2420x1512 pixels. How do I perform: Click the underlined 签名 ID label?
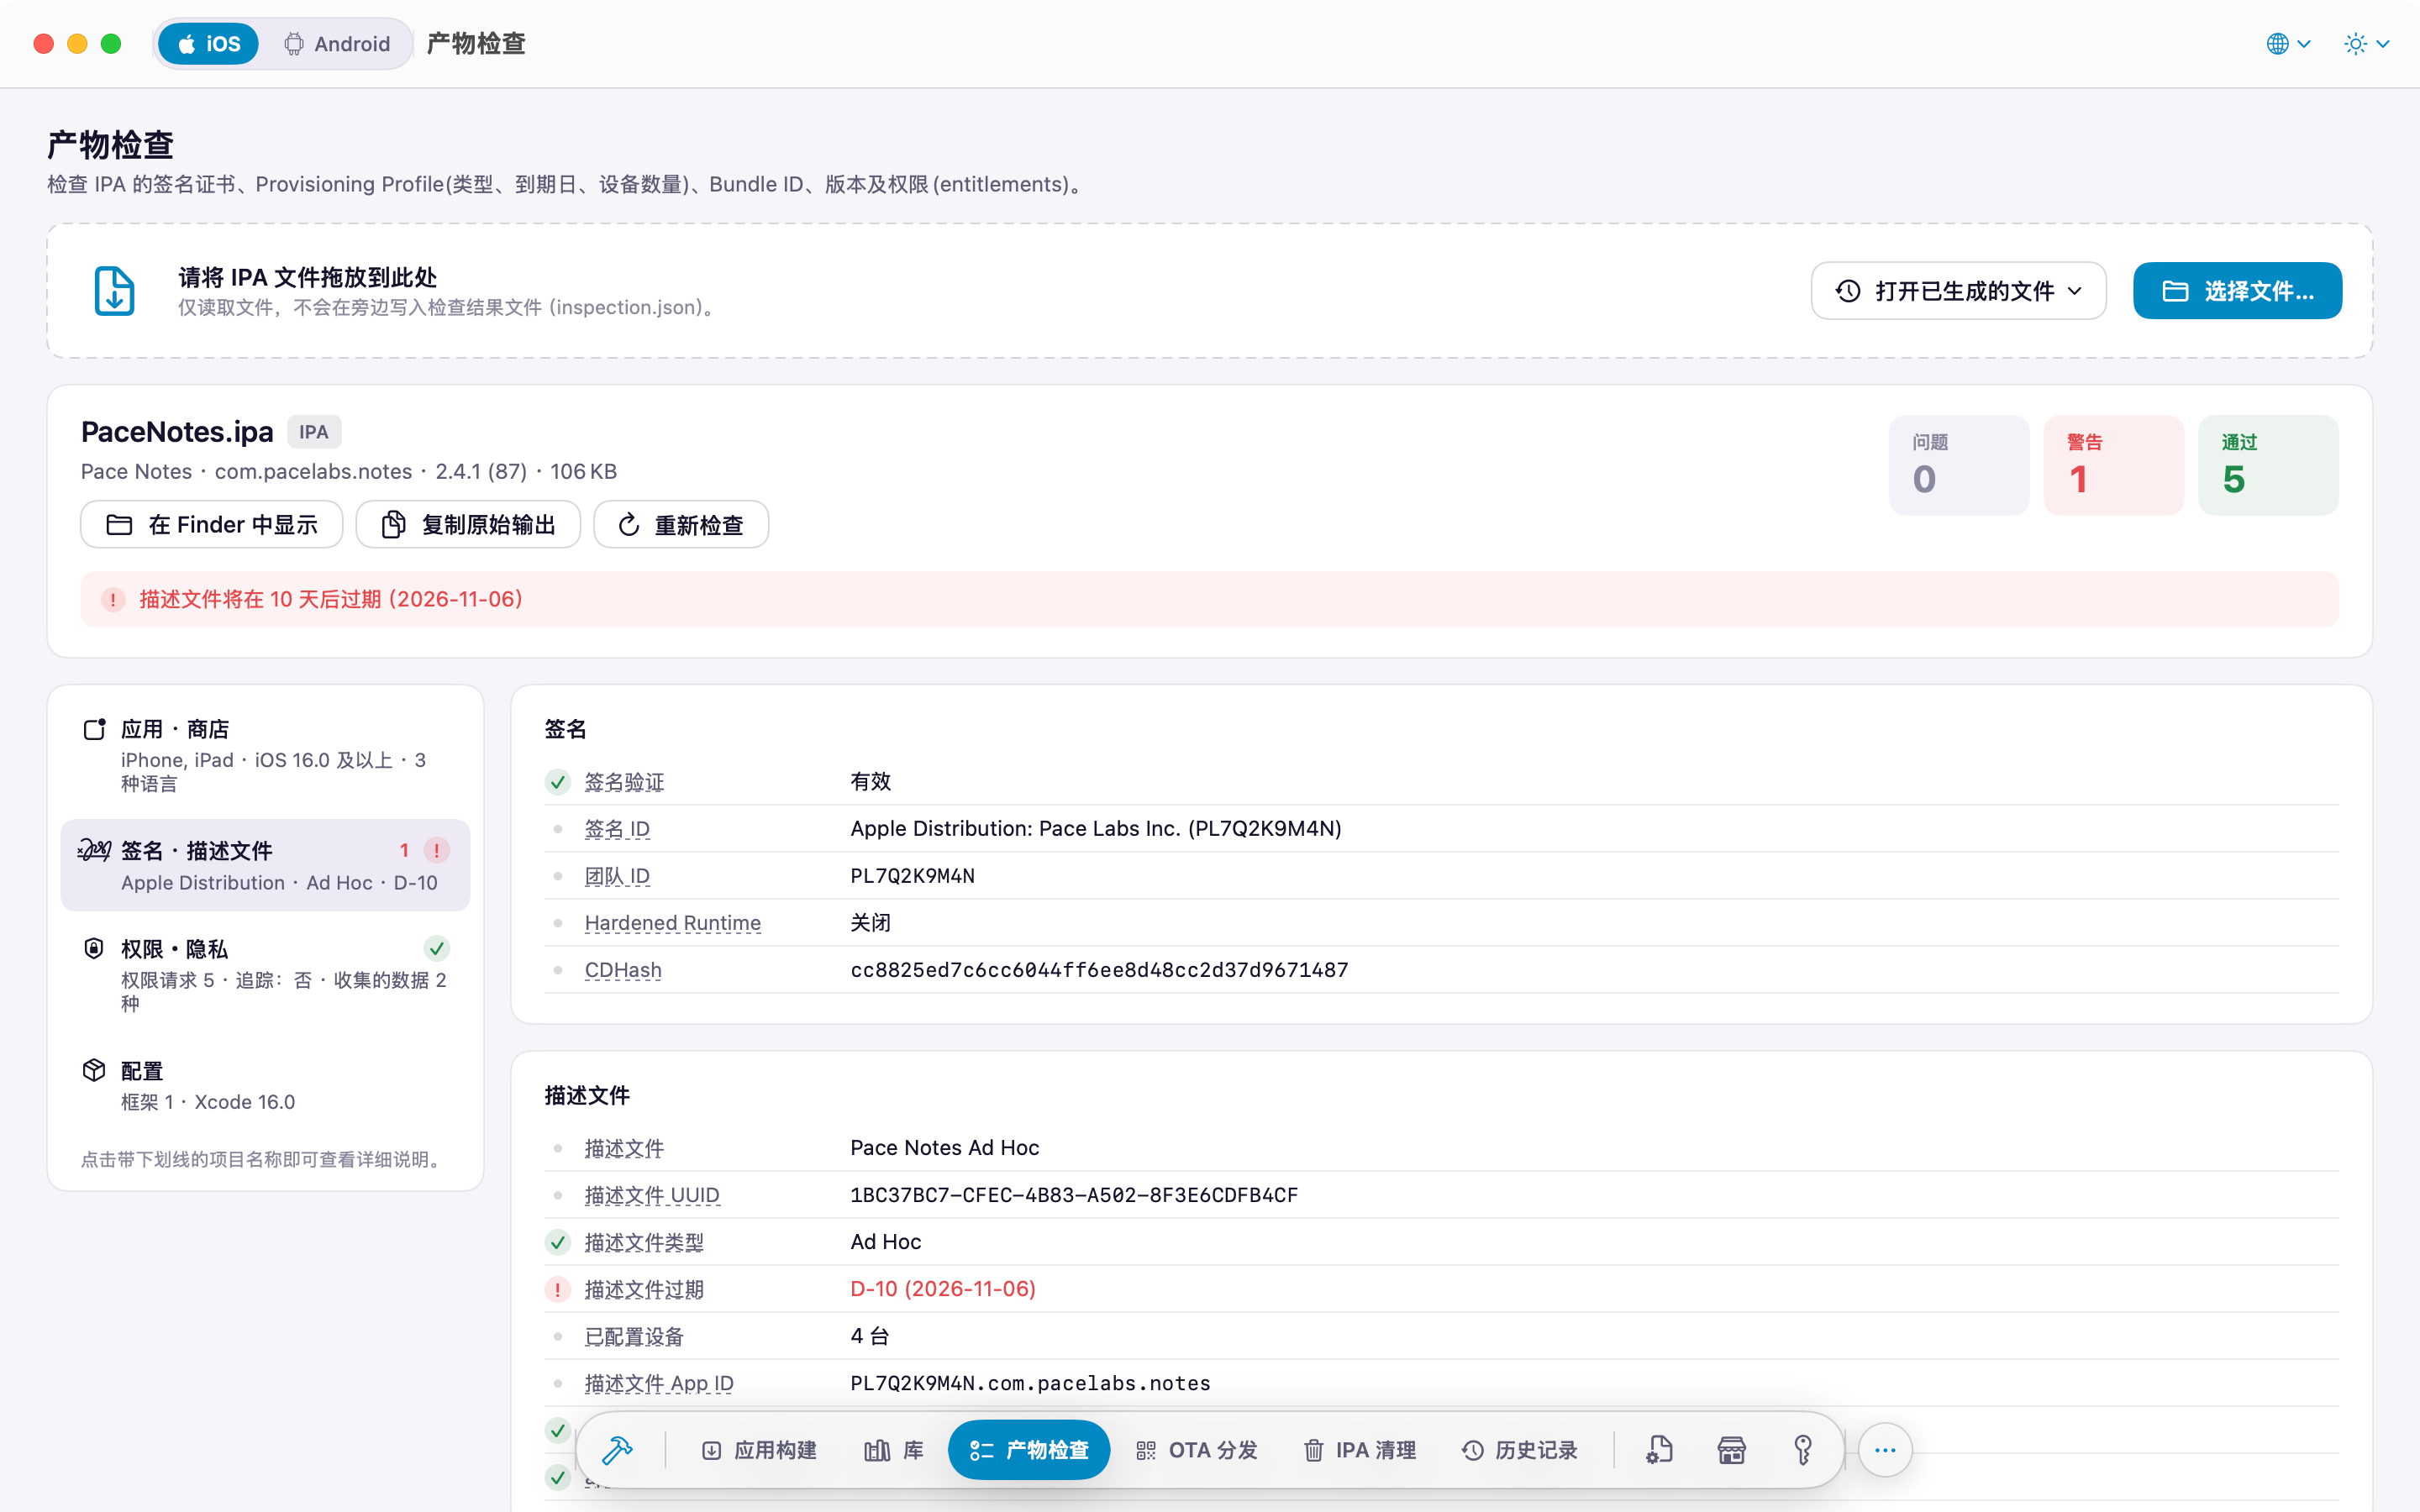coord(617,829)
